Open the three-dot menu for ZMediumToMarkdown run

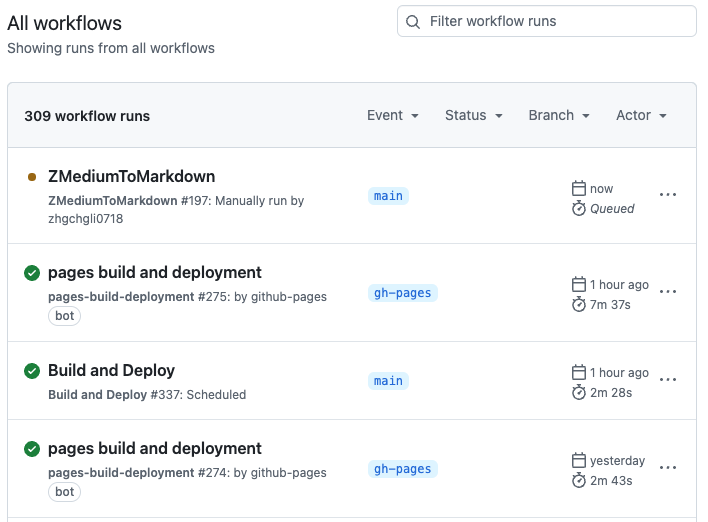(x=668, y=195)
